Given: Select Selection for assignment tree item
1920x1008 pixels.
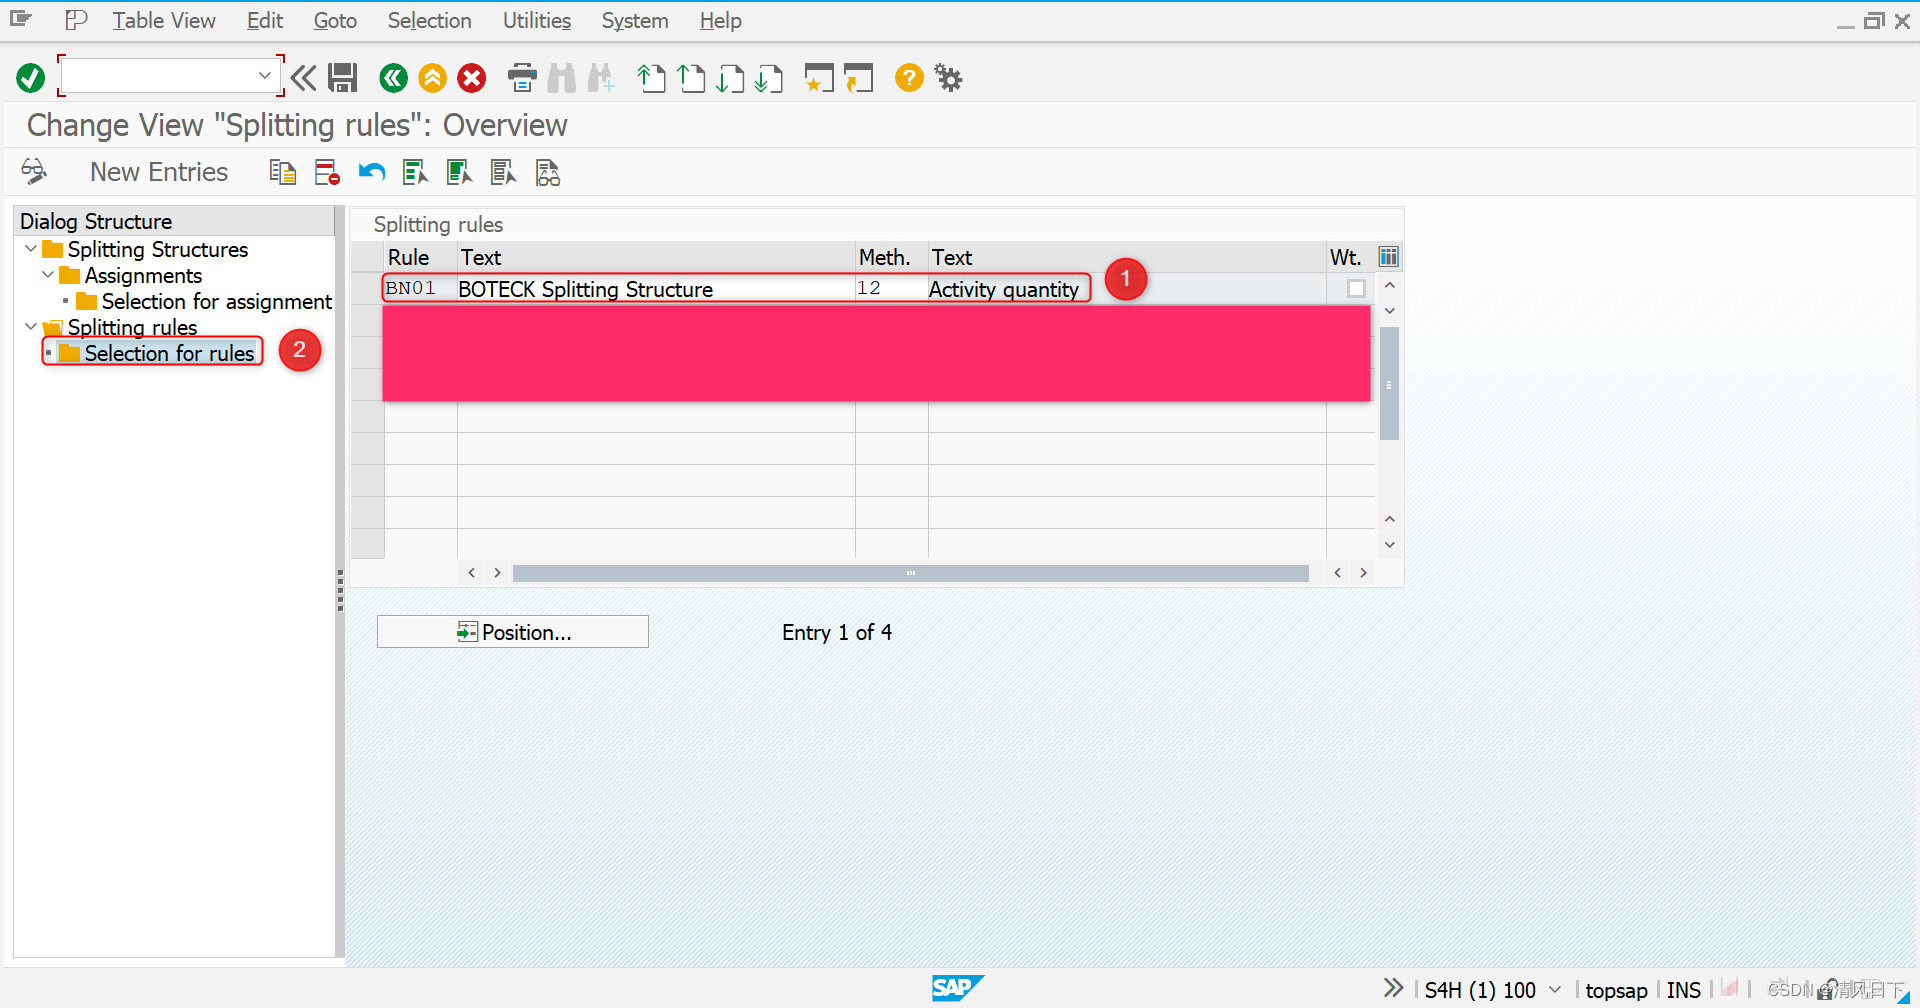Looking at the screenshot, I should tap(216, 301).
